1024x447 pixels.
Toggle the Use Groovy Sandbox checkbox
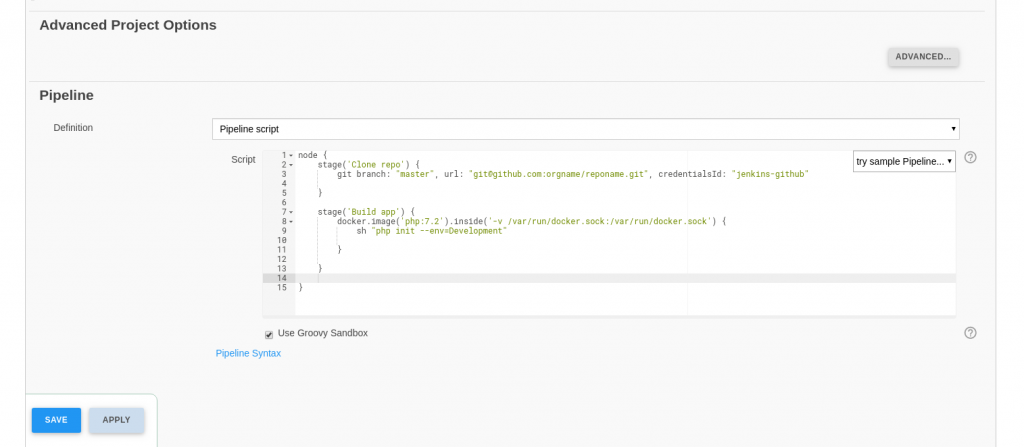[269, 334]
